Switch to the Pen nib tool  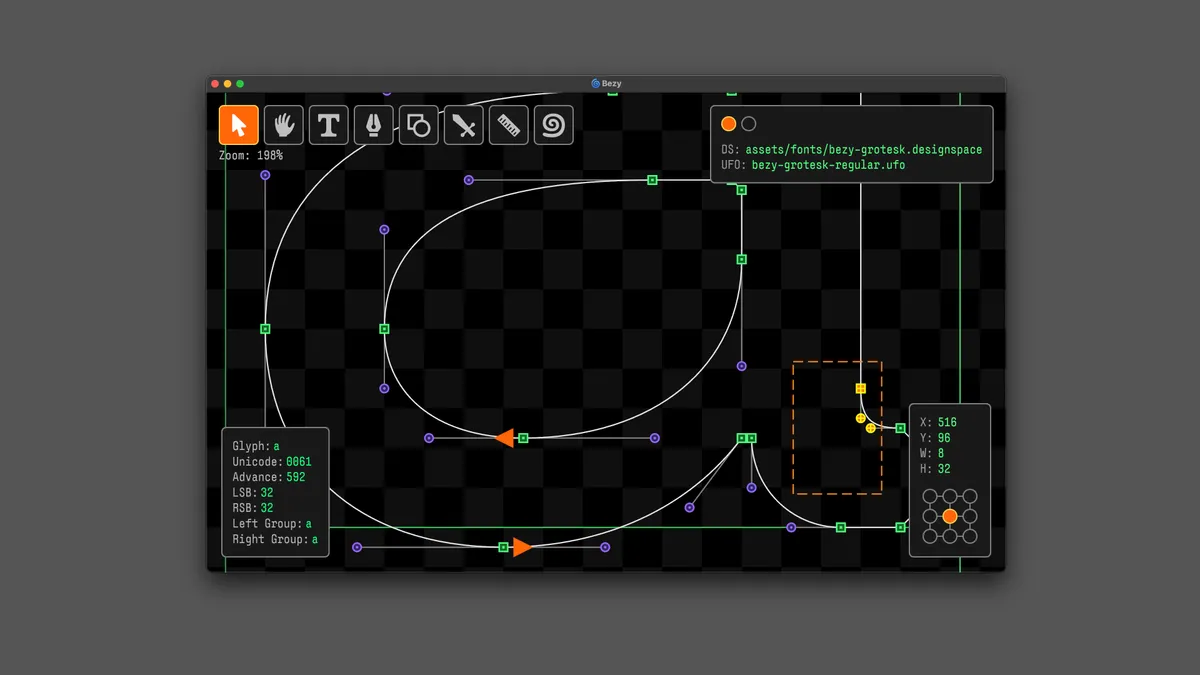[374, 125]
